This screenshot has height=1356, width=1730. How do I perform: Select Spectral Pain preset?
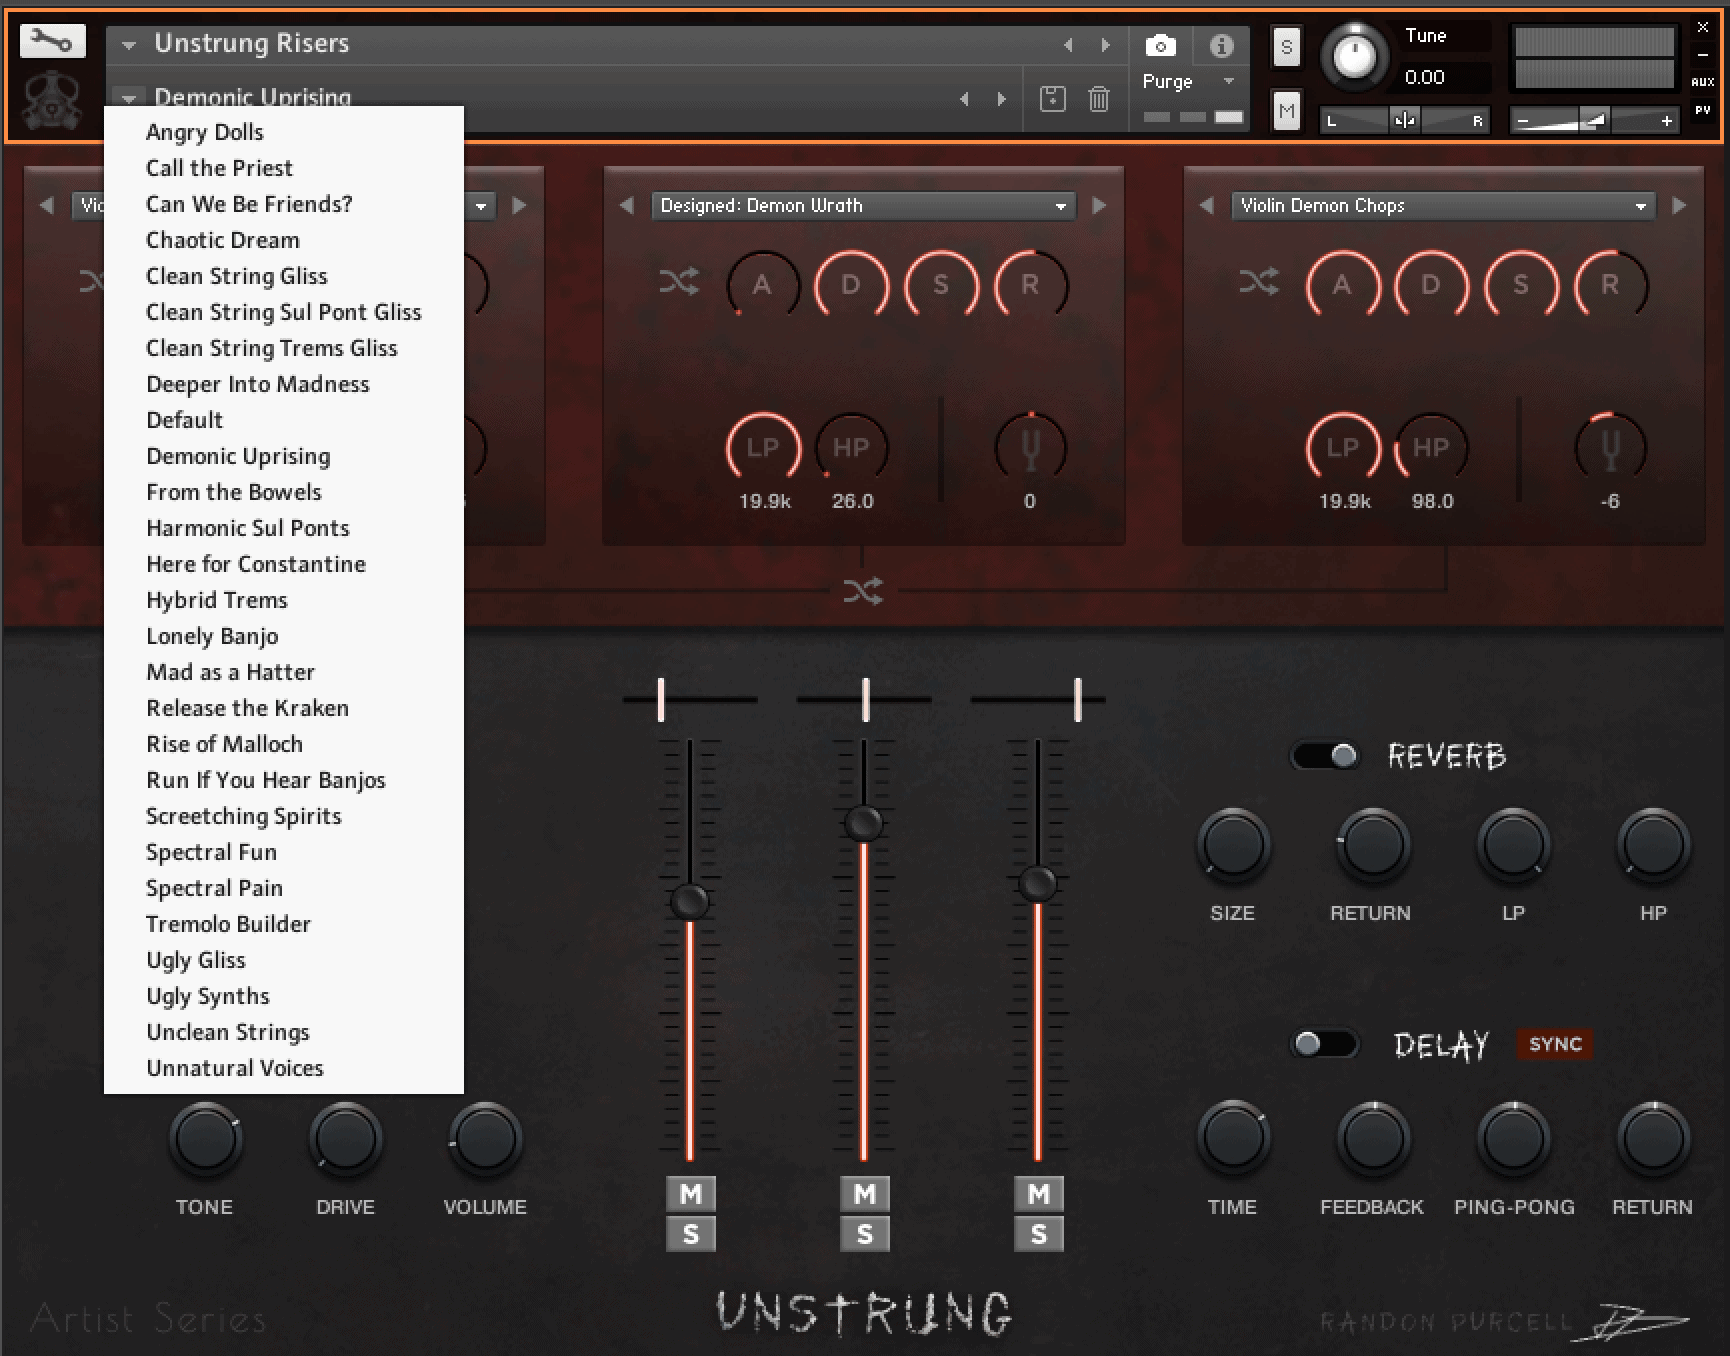214,888
